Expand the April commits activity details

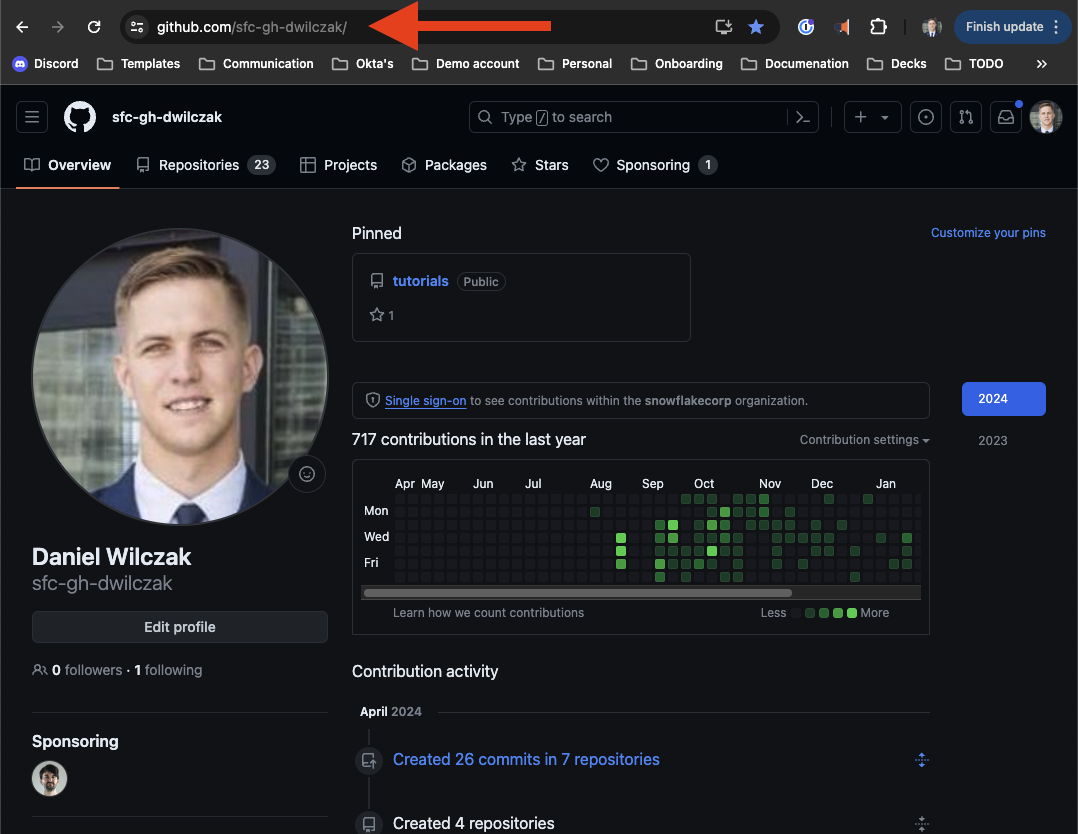tap(921, 760)
